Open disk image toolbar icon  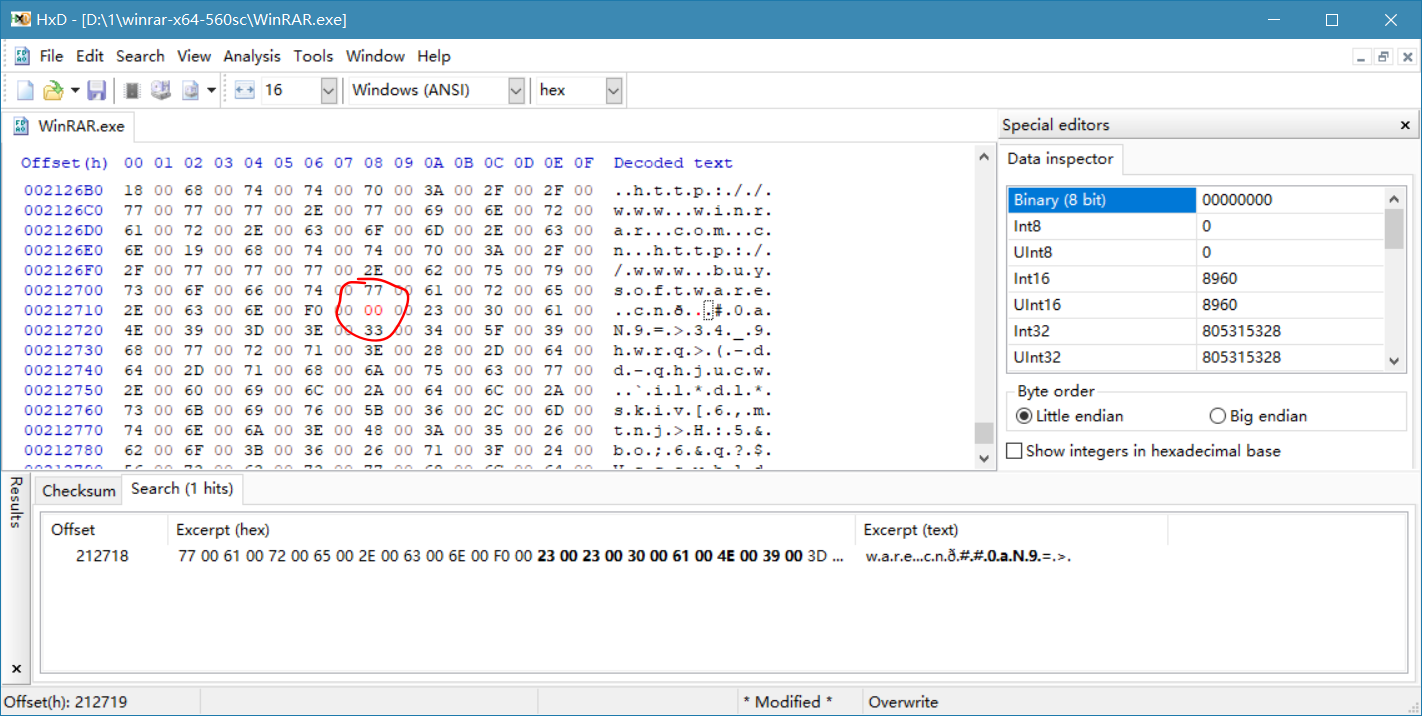point(190,91)
